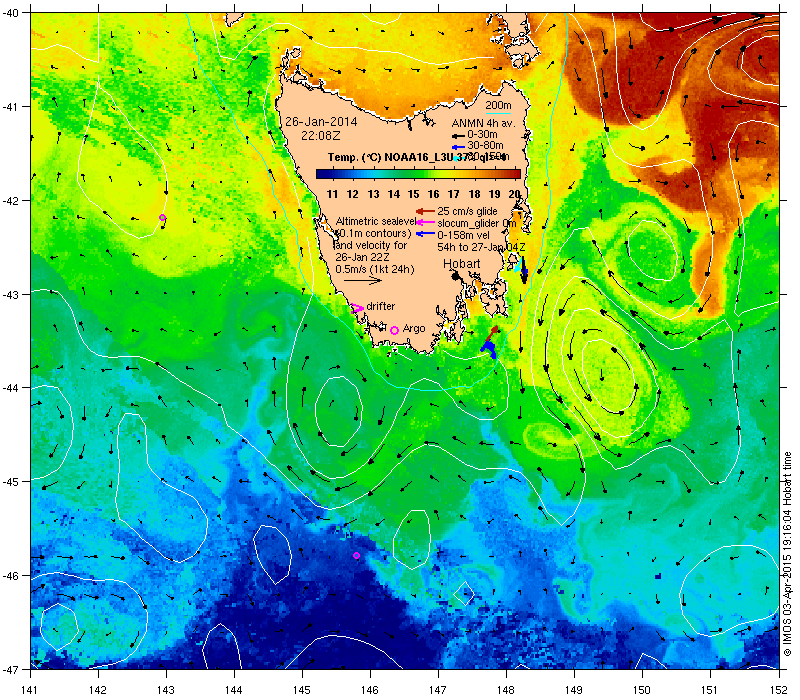Screen dimensions: 800x700
Task: Click the blue mooring velocity arrow east of Hobart
Action: click(523, 270)
